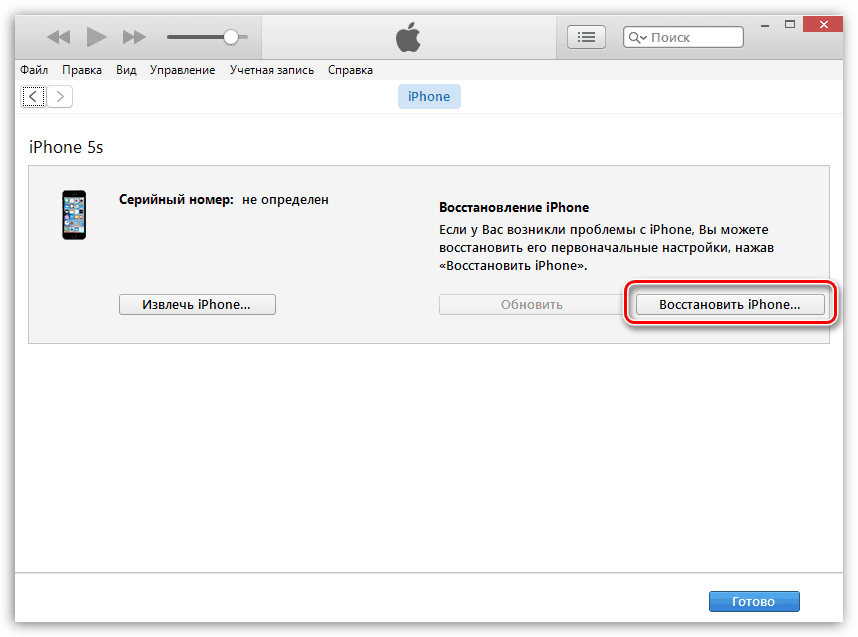
Task: Open the Управление menu
Action: (x=182, y=70)
